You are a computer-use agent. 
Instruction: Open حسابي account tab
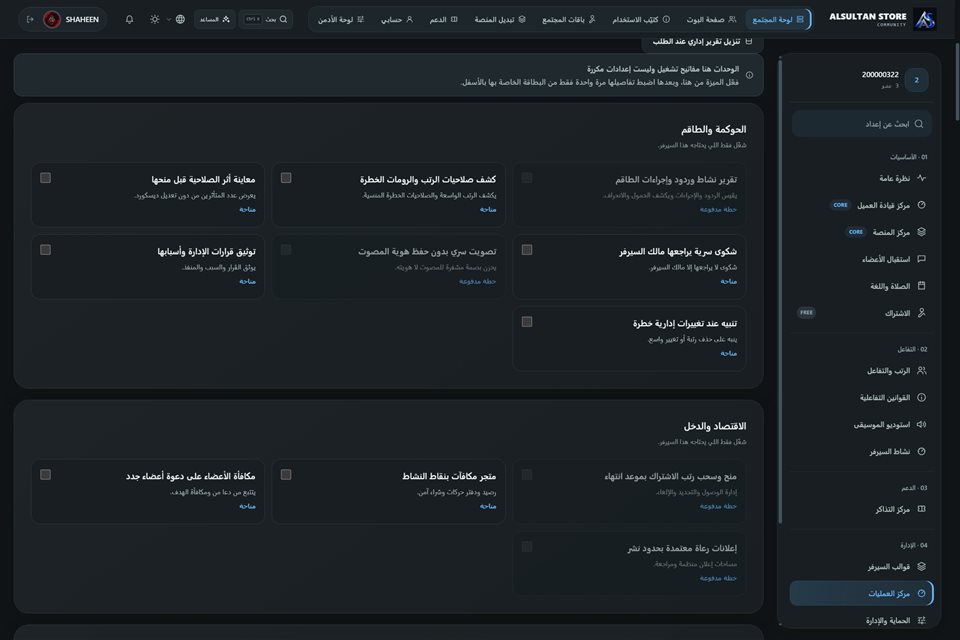397,20
